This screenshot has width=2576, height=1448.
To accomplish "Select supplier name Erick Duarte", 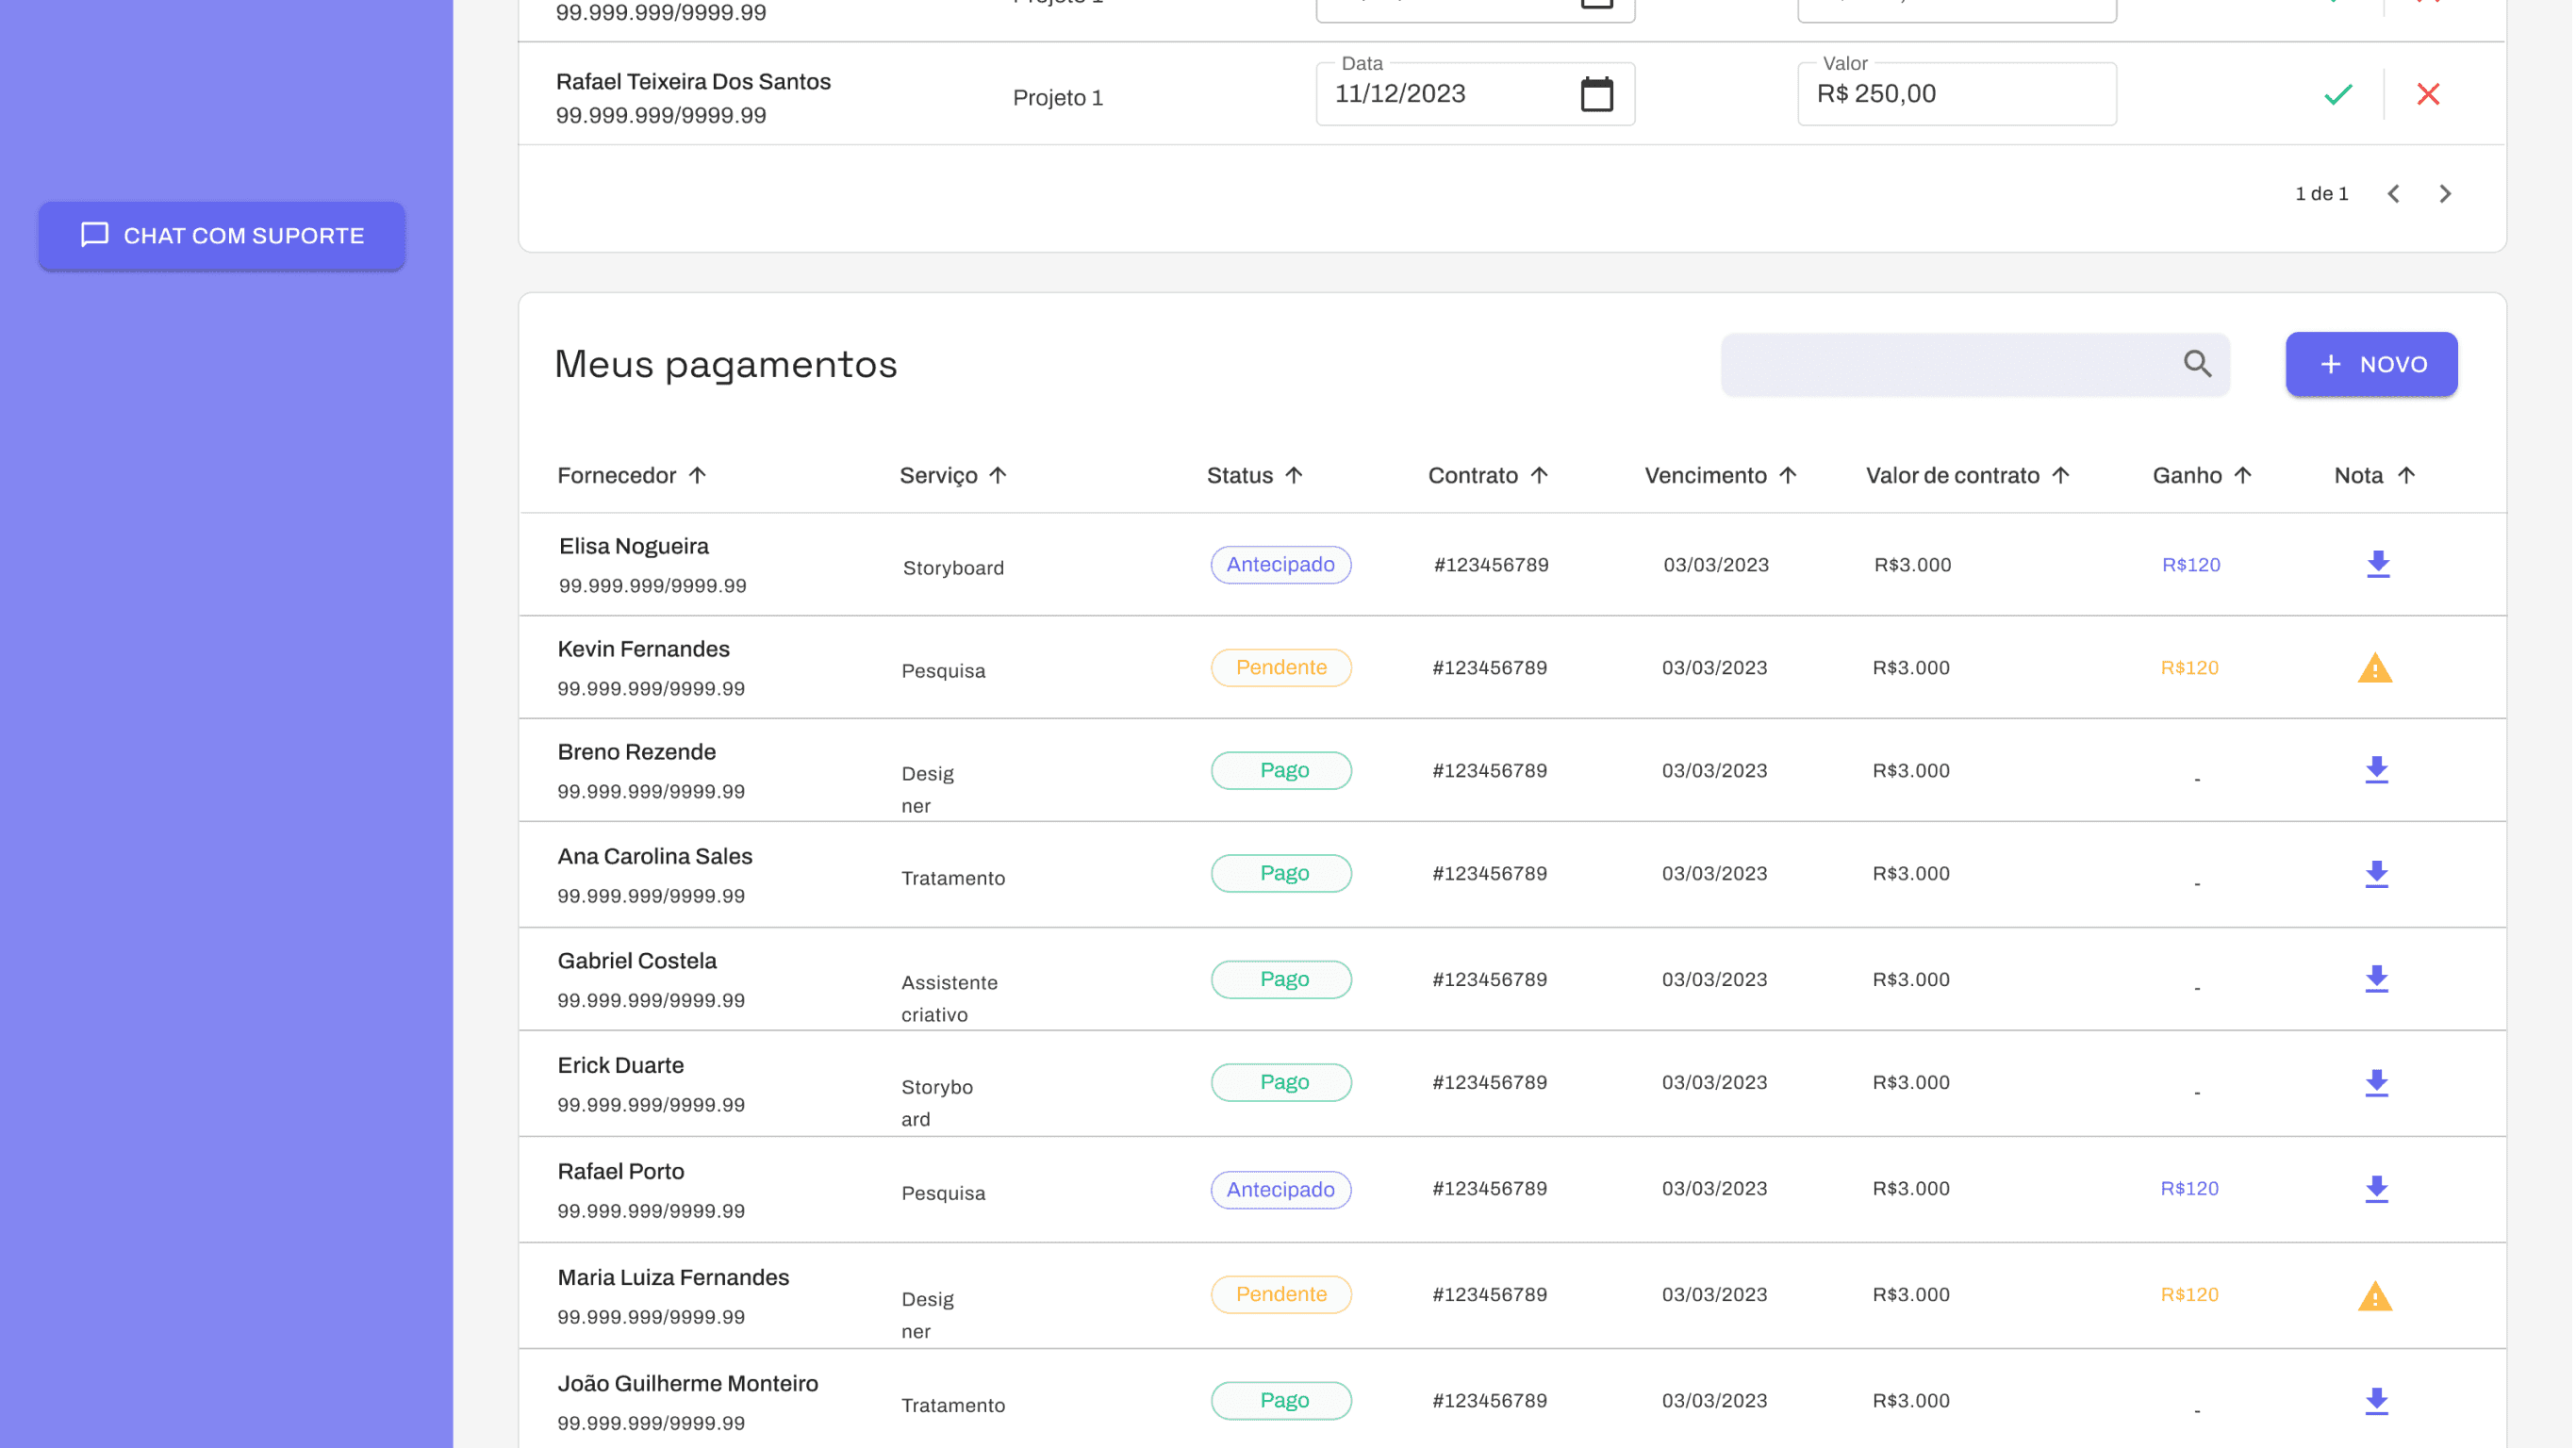I will (620, 1066).
